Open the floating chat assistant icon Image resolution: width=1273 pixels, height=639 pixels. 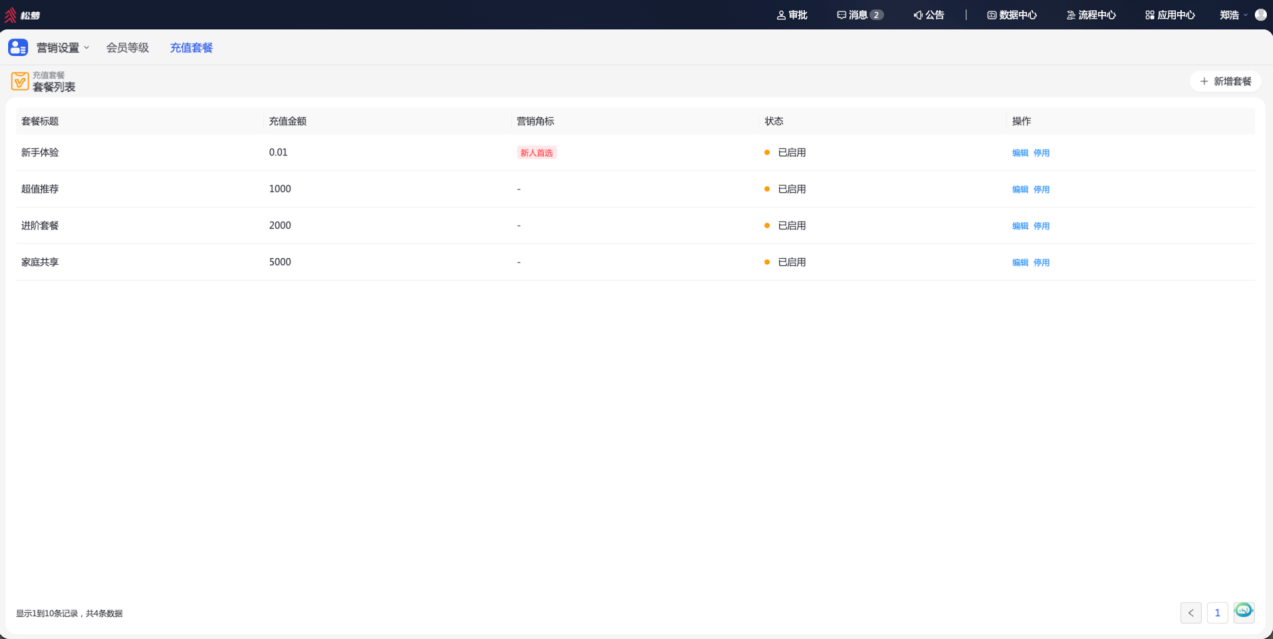(x=1243, y=609)
